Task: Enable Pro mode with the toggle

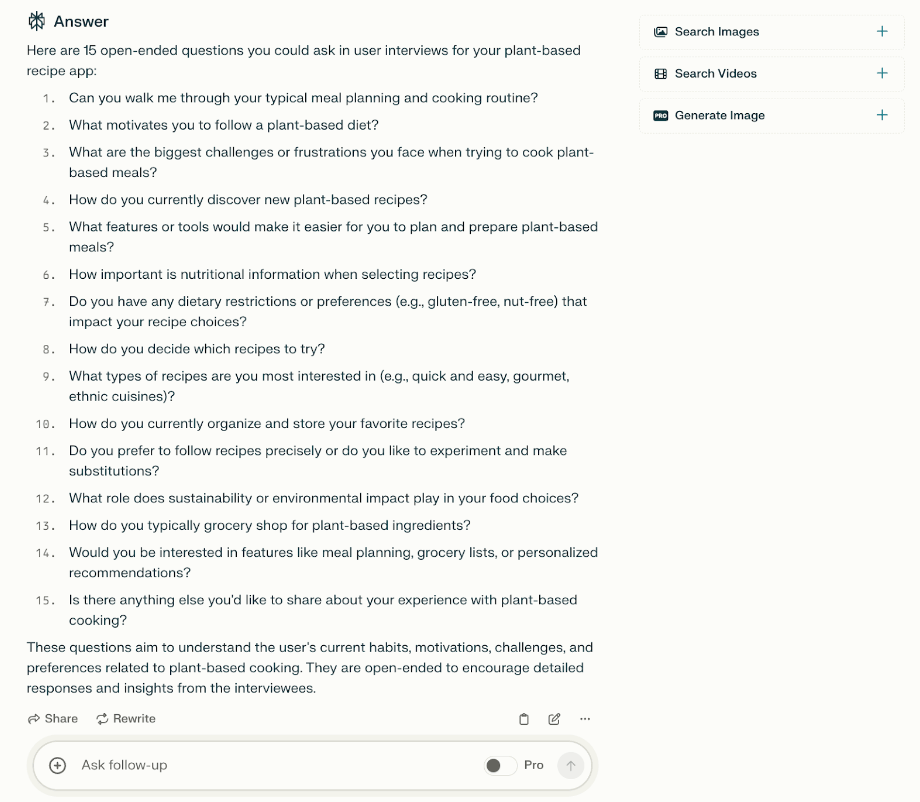Action: tap(498, 764)
